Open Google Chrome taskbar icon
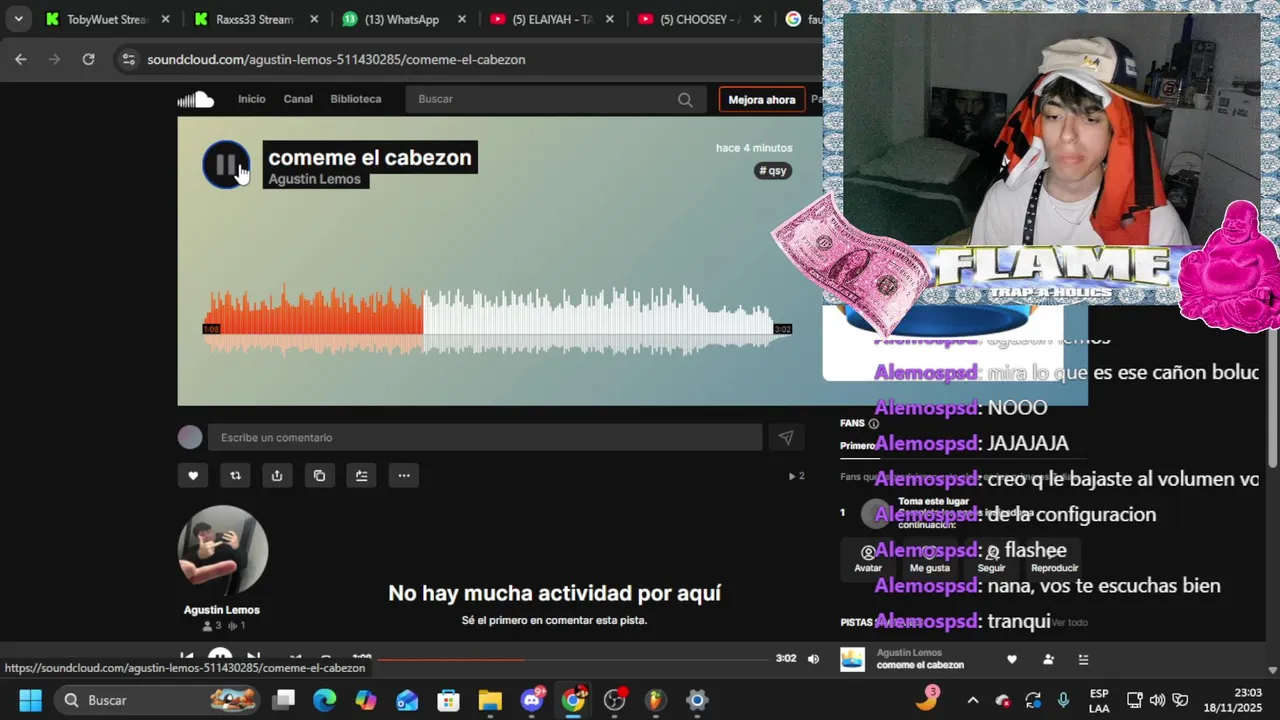Image resolution: width=1280 pixels, height=720 pixels. click(x=573, y=700)
